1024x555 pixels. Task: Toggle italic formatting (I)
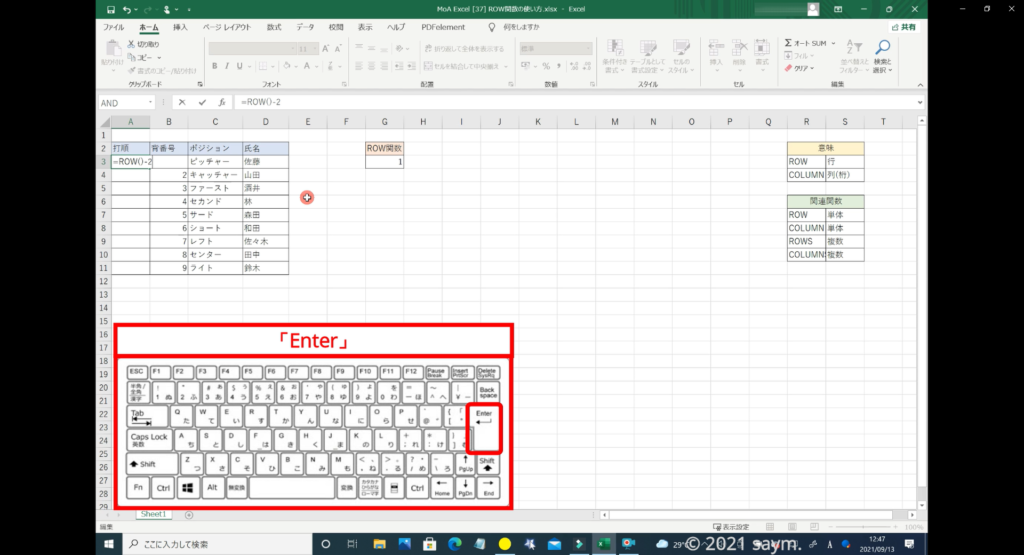pyautogui.click(x=227, y=66)
